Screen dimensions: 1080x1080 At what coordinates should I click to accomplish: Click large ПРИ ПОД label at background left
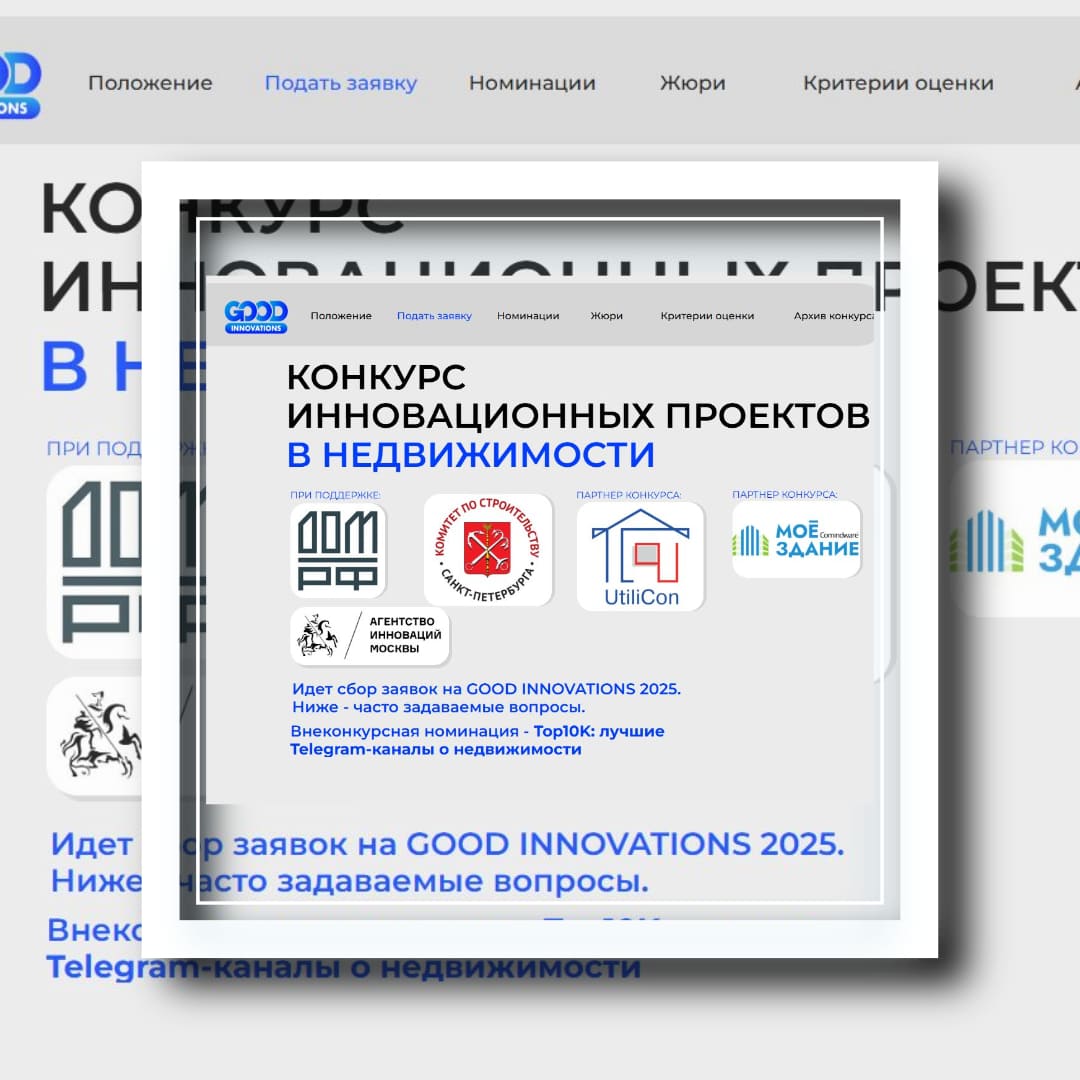94,448
